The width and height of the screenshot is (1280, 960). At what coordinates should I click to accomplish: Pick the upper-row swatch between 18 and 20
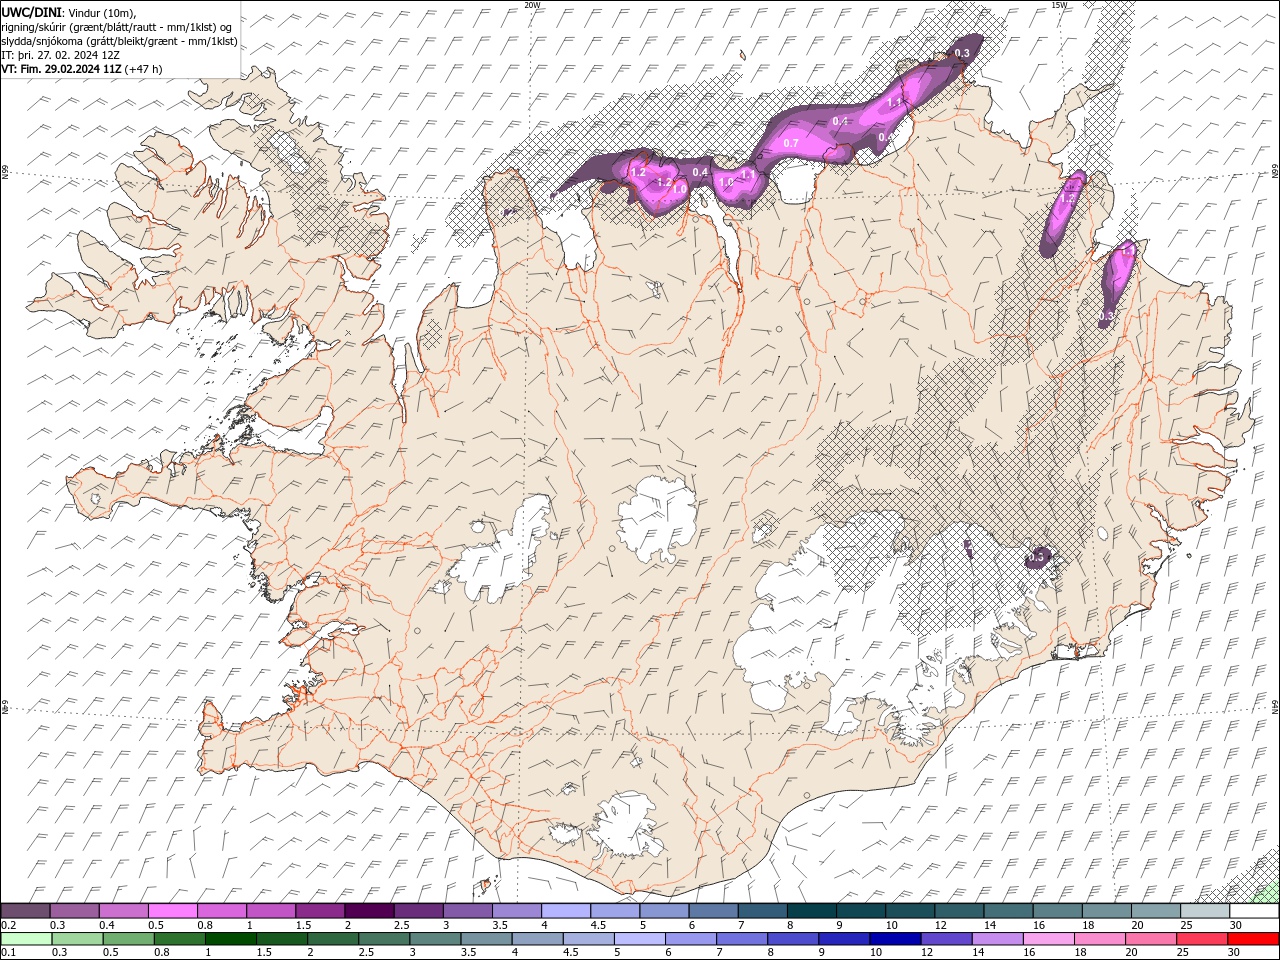[x=1105, y=911]
